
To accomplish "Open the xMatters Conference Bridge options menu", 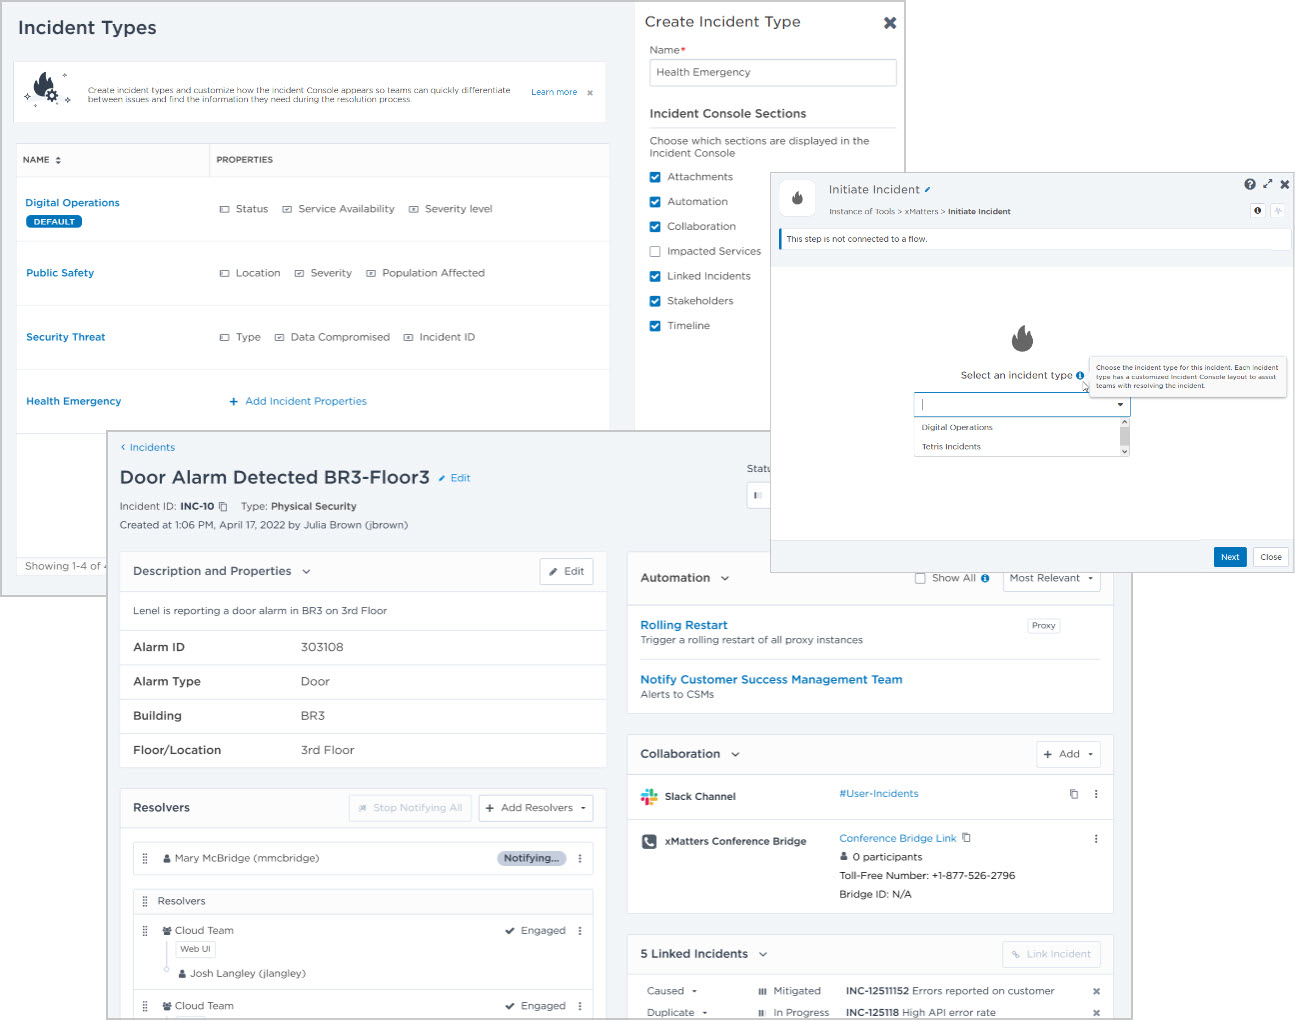I will [1096, 839].
